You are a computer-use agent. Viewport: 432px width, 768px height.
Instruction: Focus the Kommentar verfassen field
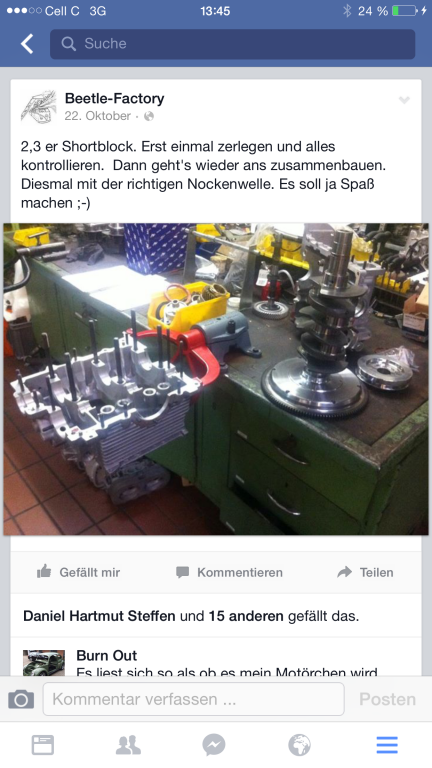pos(193,699)
